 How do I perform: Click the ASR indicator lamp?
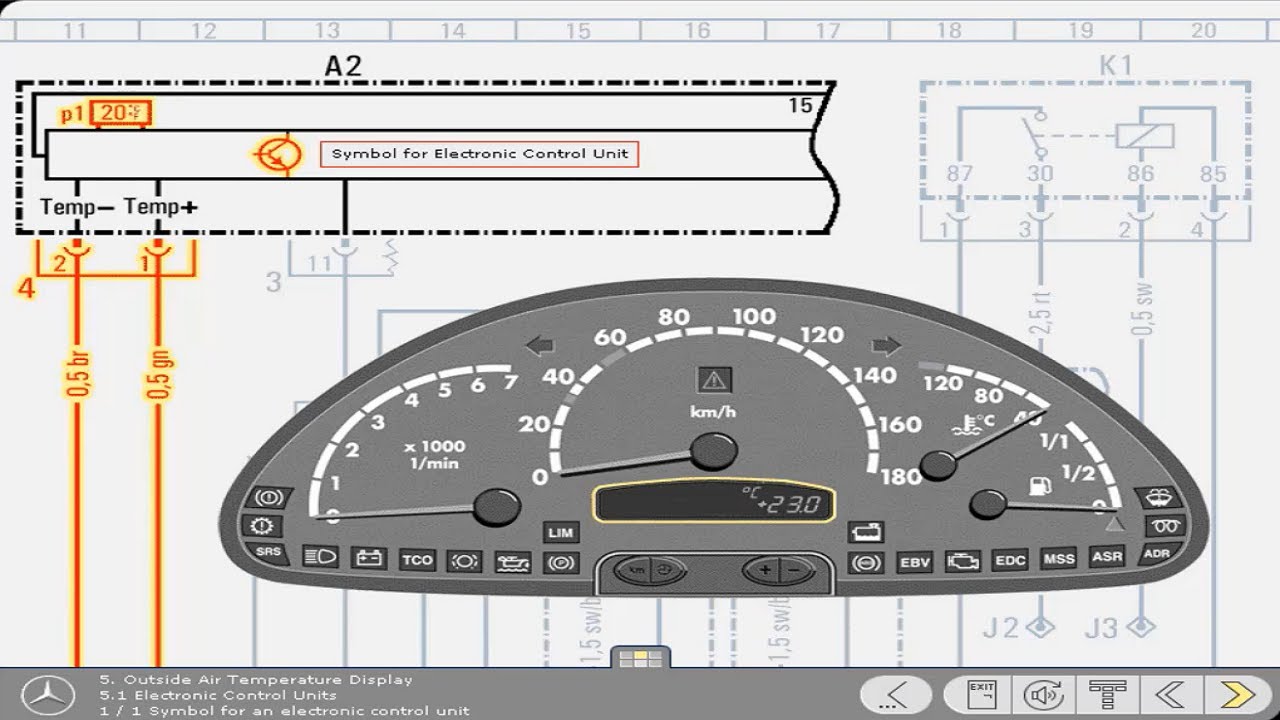(x=1107, y=556)
